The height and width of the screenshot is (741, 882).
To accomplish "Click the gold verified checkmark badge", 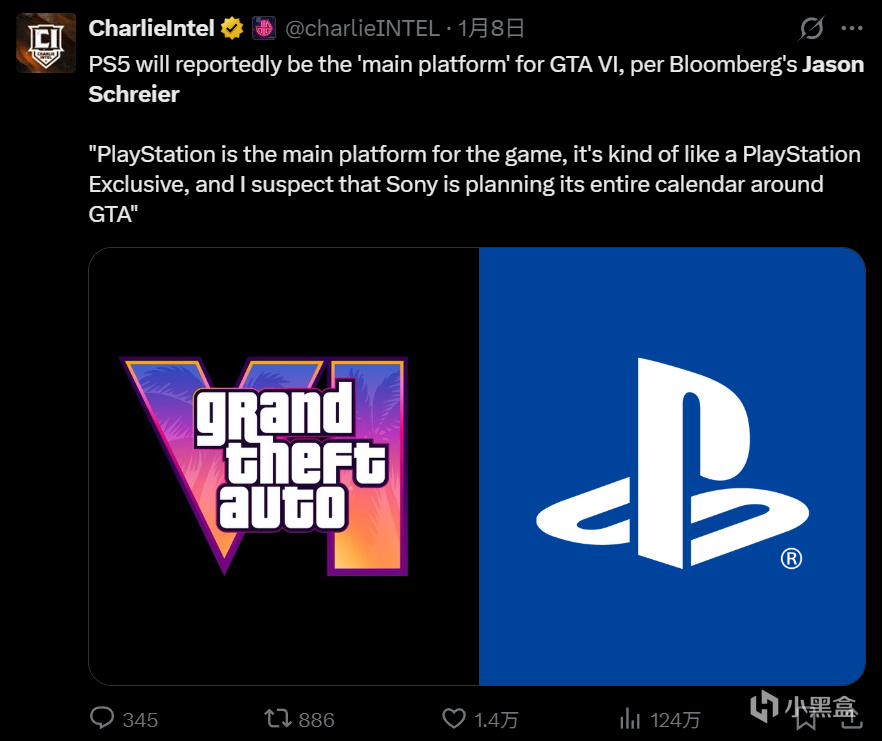I will click(x=232, y=29).
